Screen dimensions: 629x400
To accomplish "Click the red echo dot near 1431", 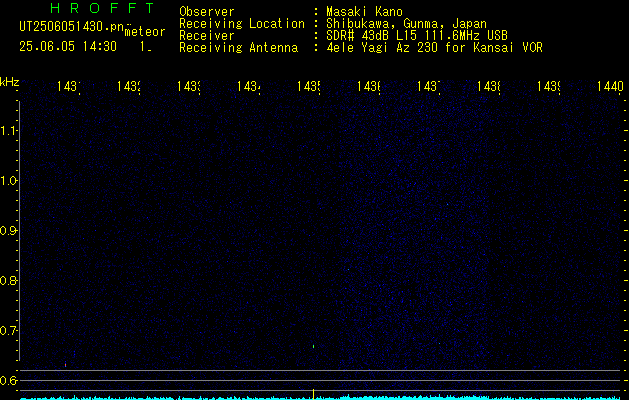I will click(65, 365).
